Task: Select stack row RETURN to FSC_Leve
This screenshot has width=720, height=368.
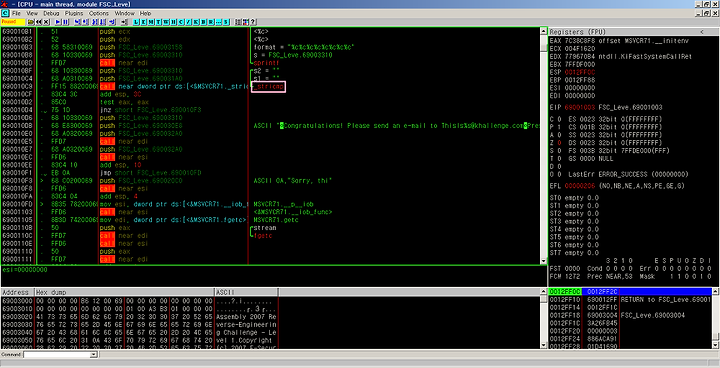Action: coord(630,300)
